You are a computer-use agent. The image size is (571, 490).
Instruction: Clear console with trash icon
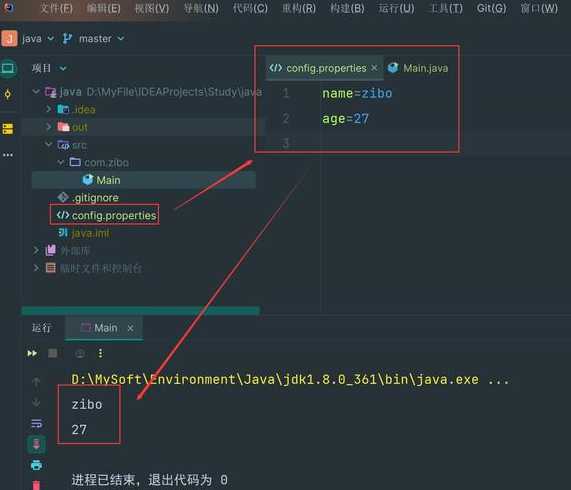point(36,485)
